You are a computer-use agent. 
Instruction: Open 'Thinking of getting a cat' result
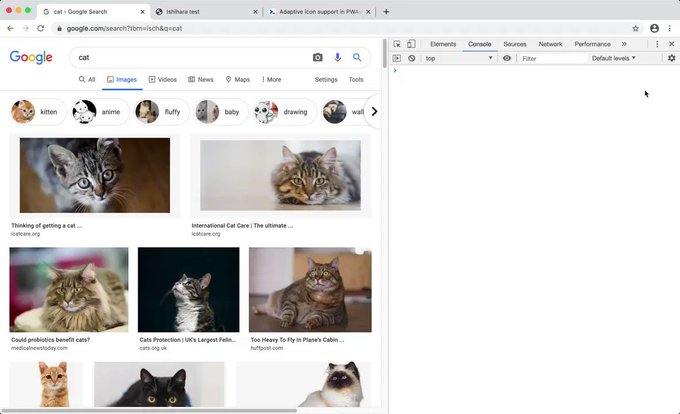coord(46,225)
